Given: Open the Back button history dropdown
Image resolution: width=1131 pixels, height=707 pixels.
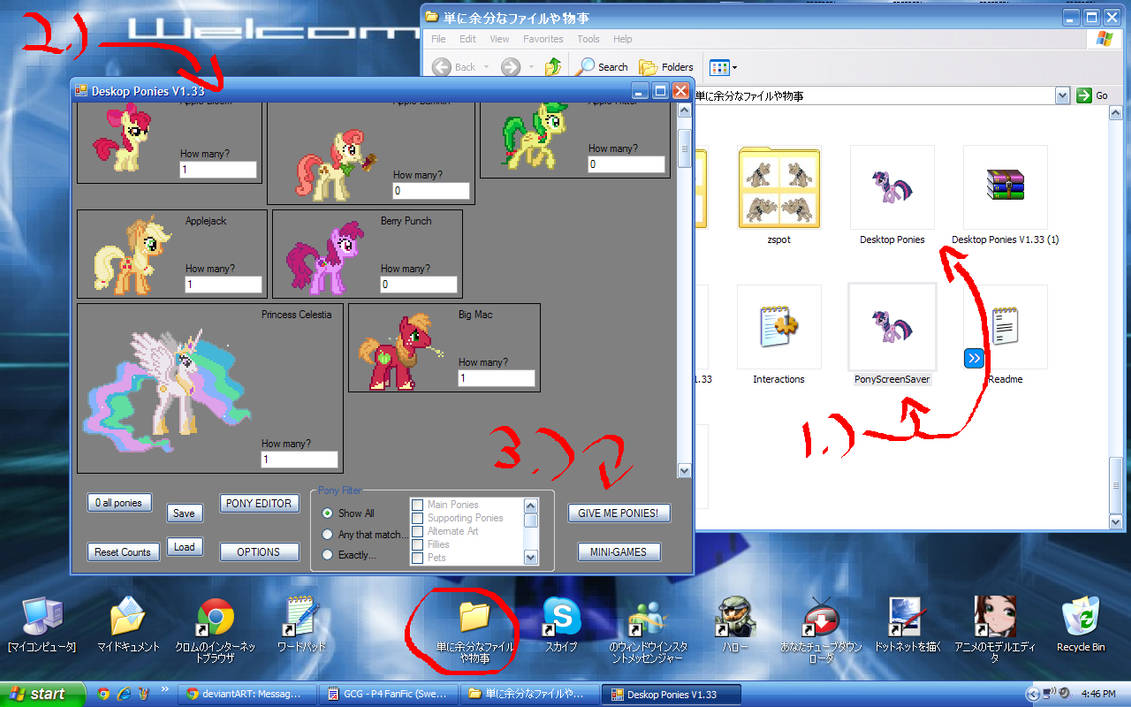Looking at the screenshot, I should coord(485,67).
